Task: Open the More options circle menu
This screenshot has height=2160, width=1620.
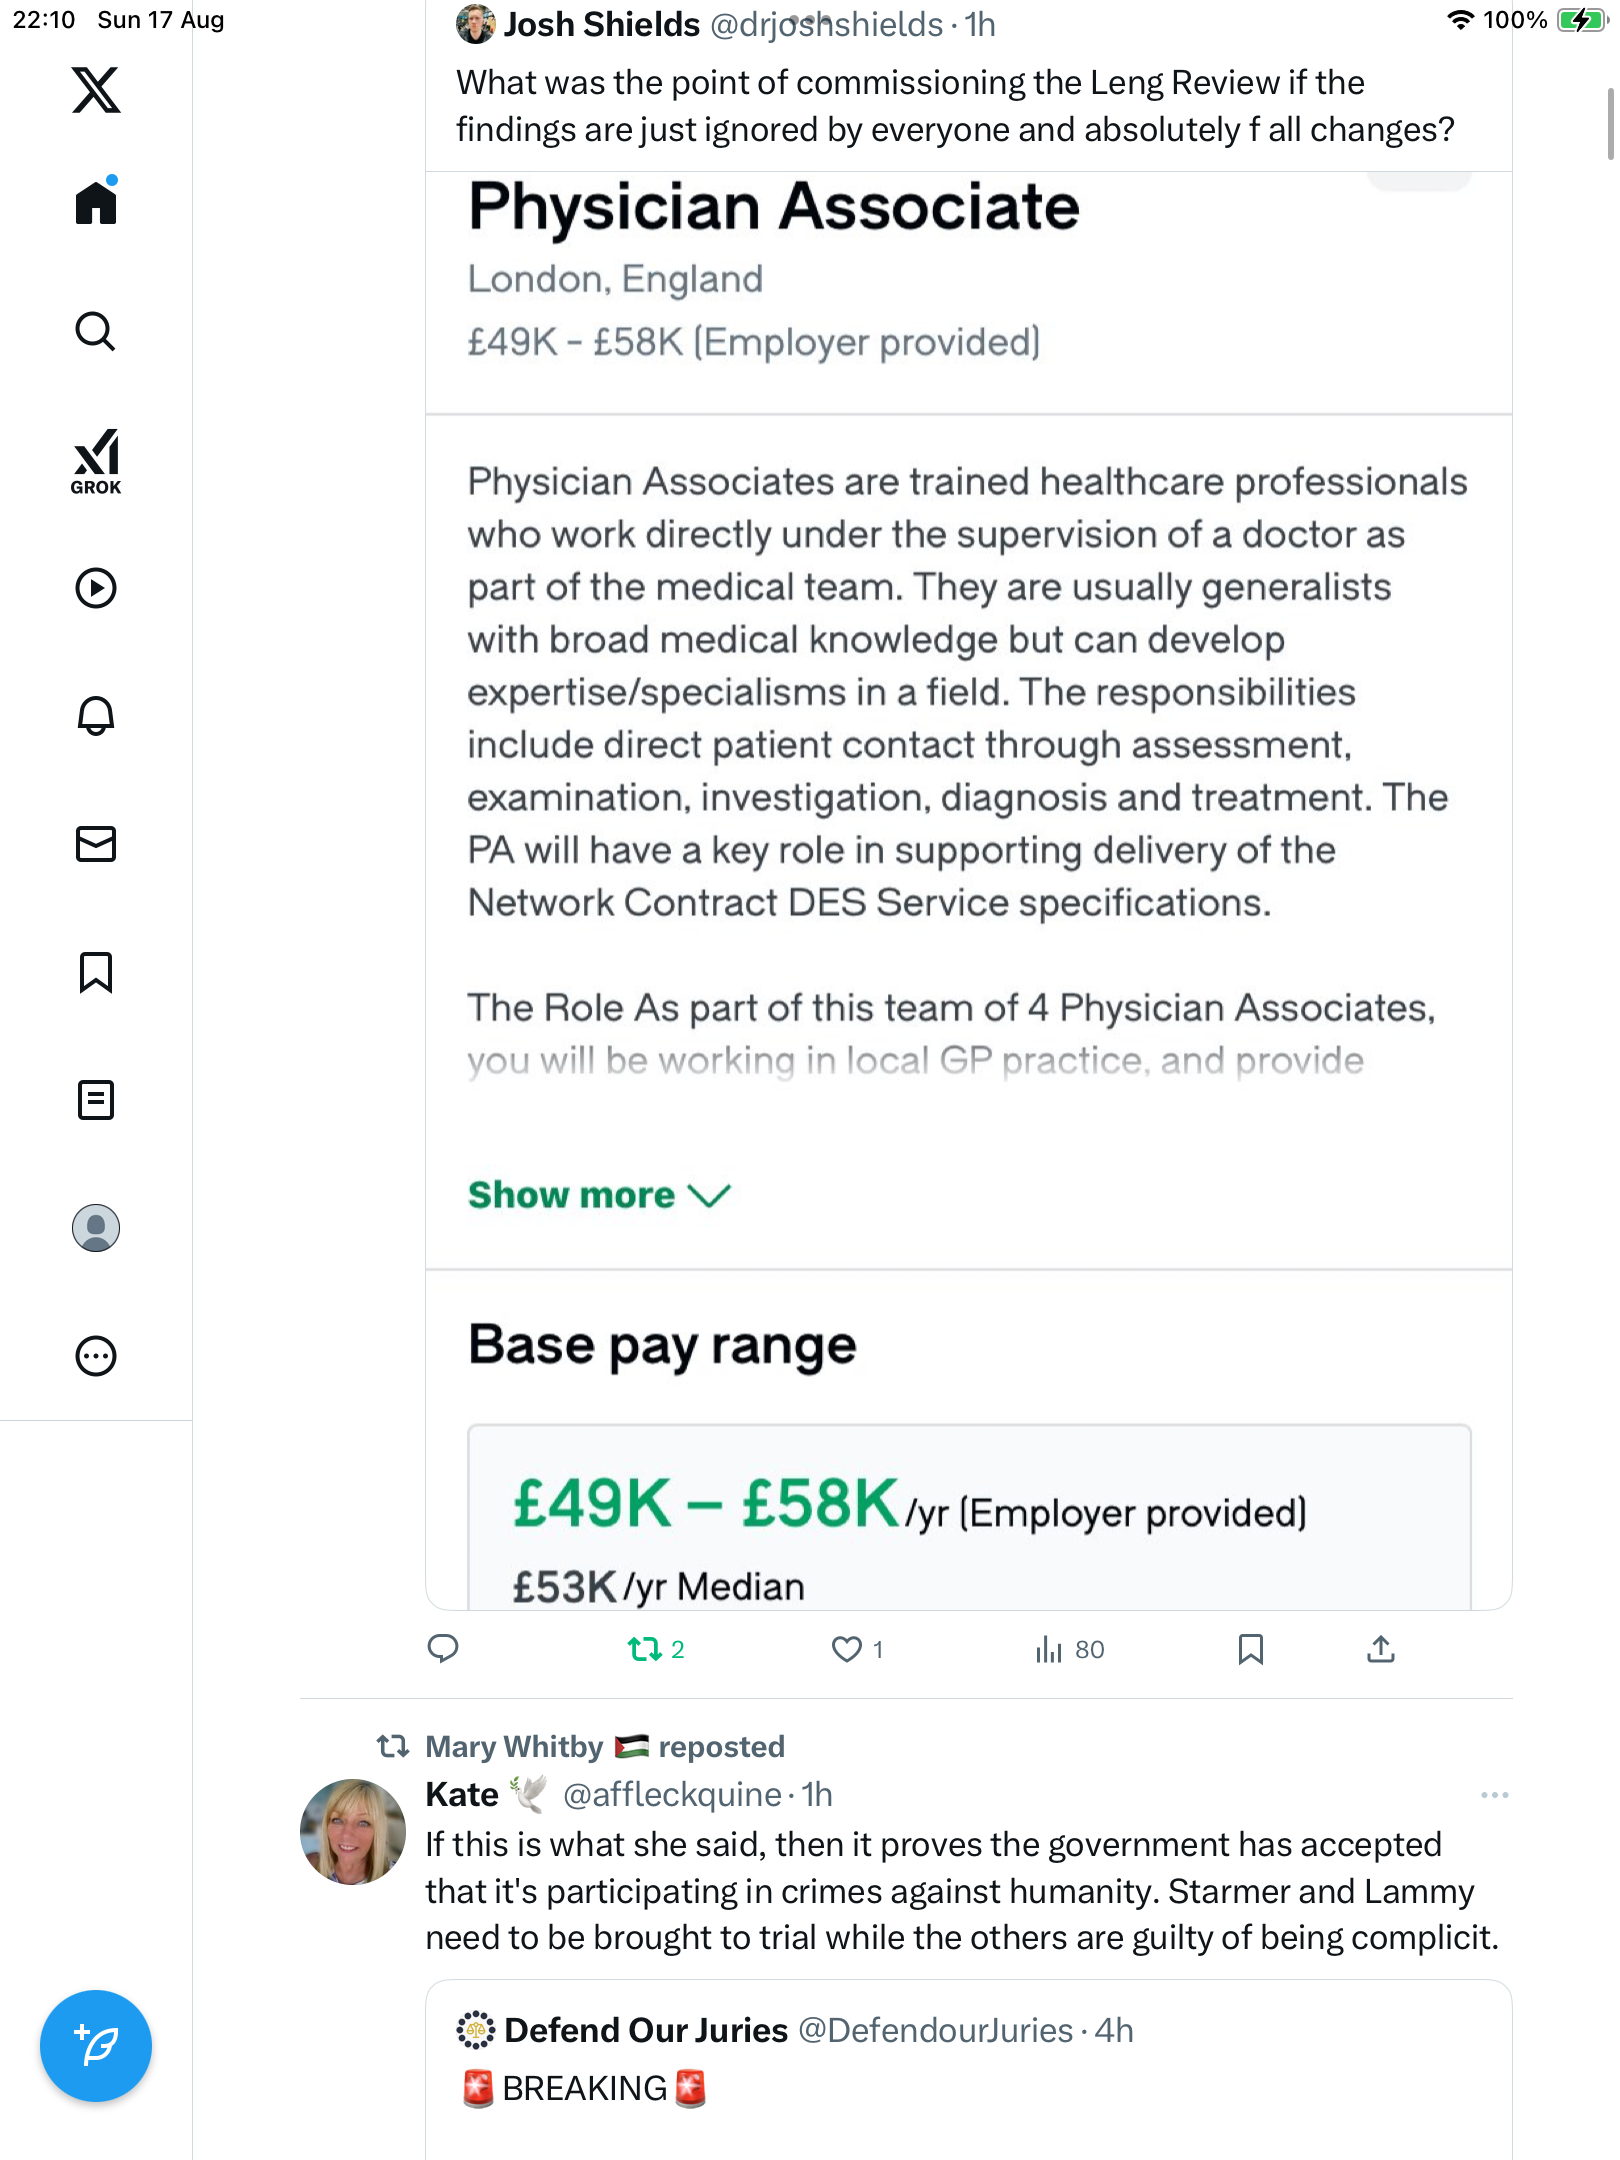Action: click(x=96, y=1356)
